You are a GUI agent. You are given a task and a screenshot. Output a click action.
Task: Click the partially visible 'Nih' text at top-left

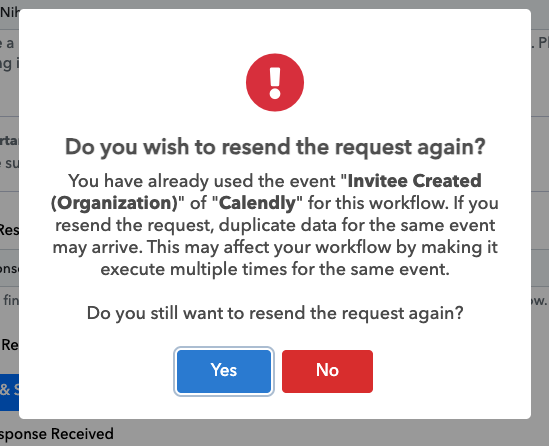pos(9,12)
